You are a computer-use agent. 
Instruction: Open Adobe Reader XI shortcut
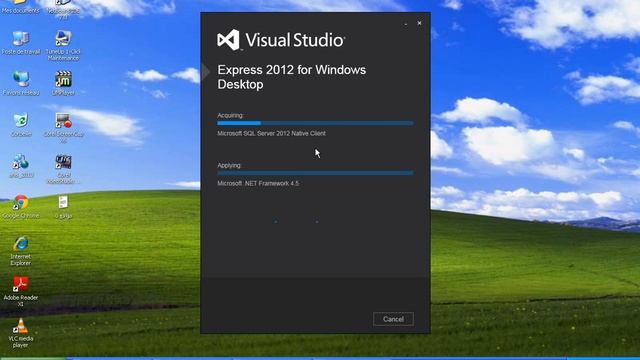click(21, 291)
